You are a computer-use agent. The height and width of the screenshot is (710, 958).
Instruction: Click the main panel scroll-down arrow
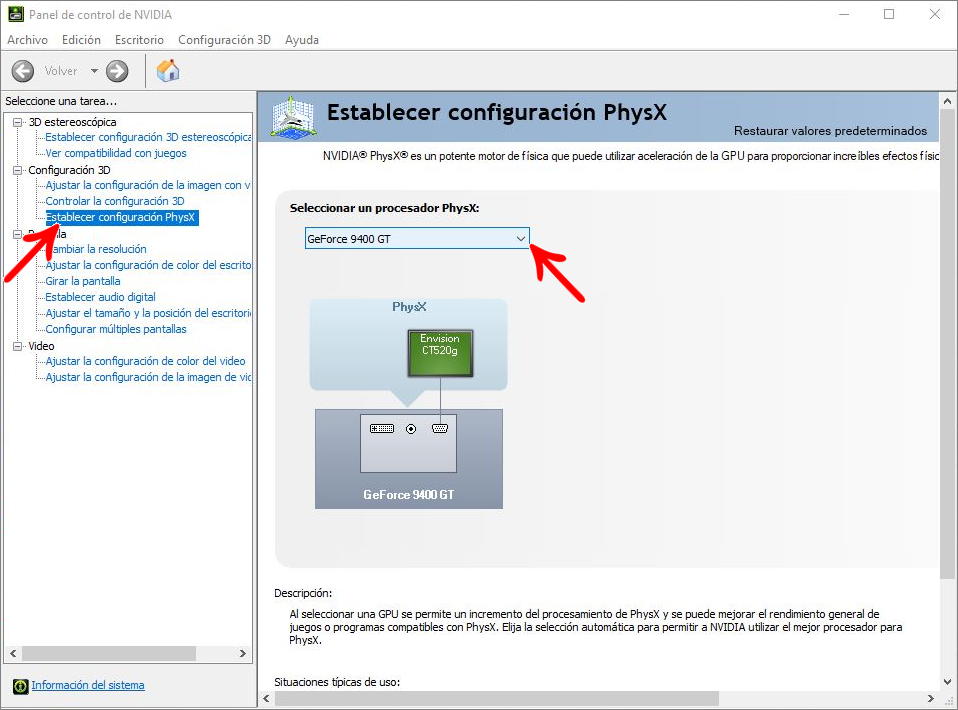(947, 682)
